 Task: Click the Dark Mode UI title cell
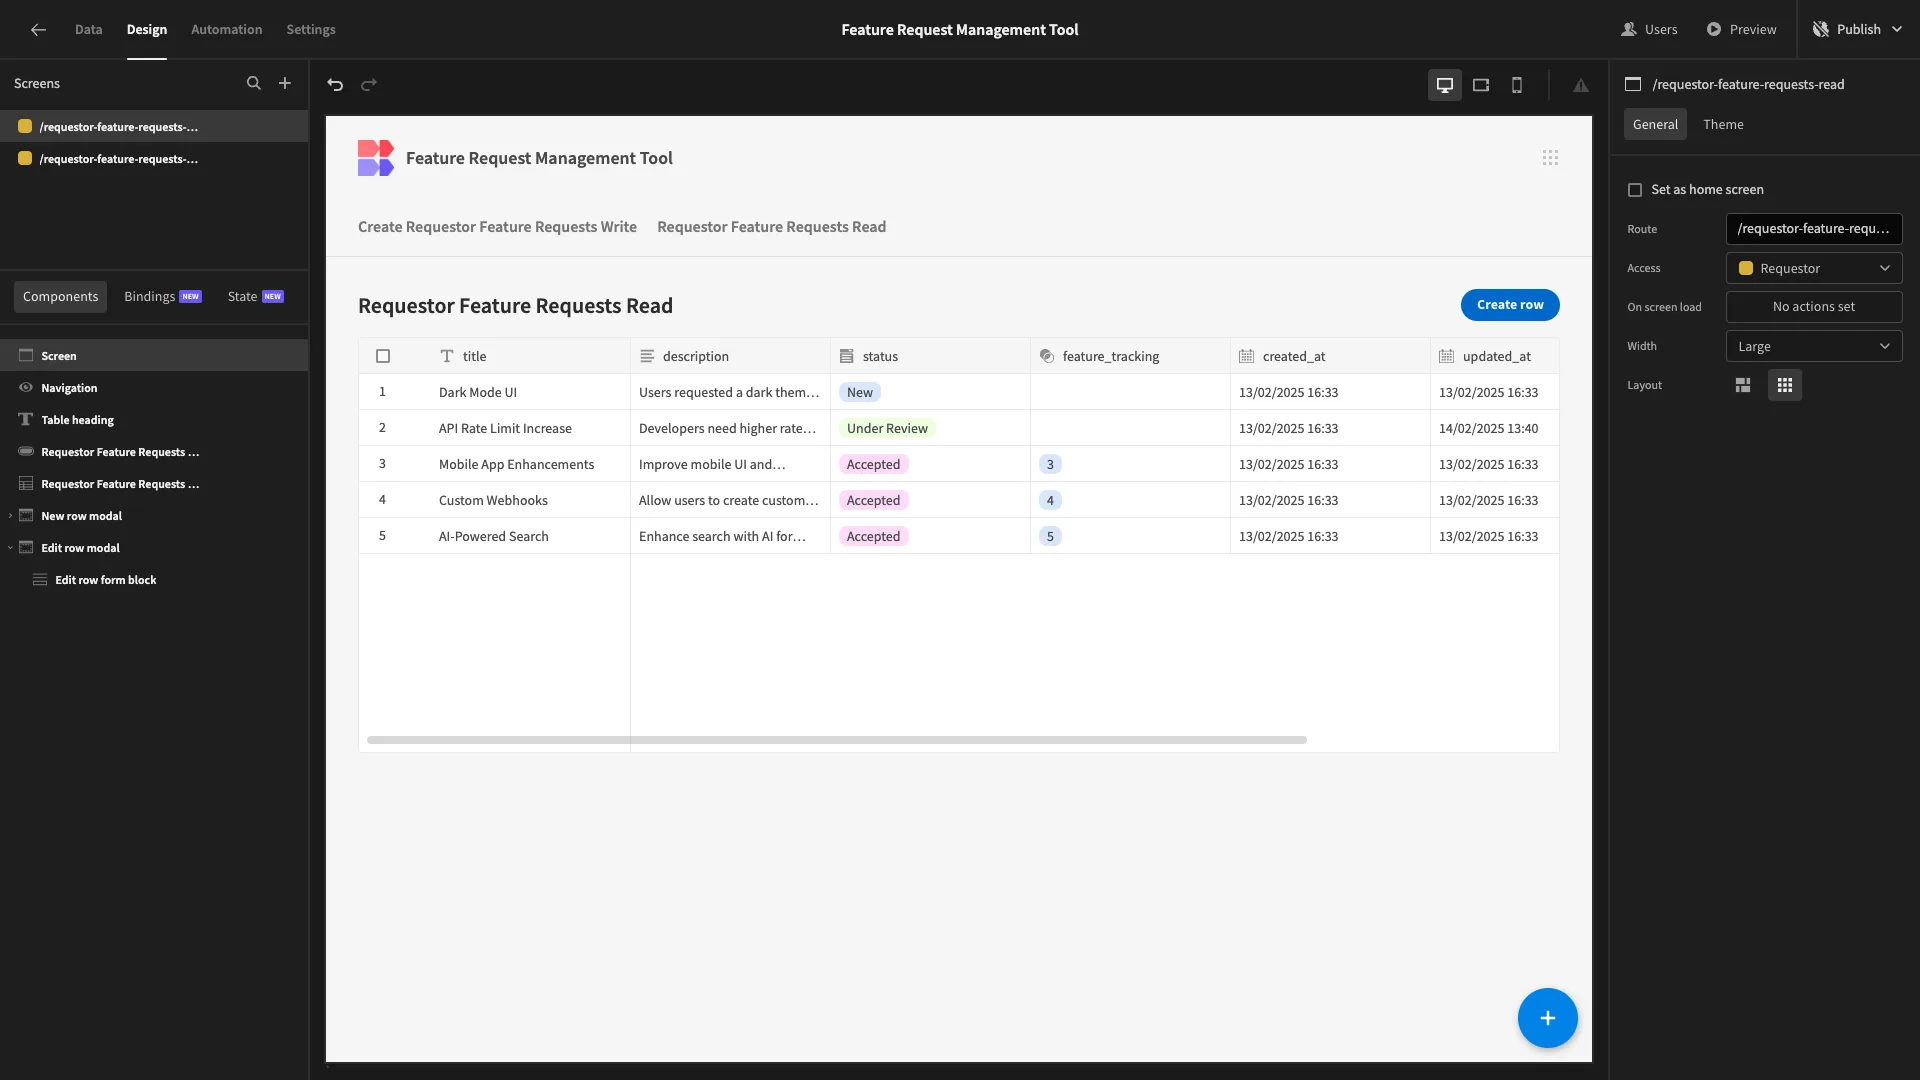tap(530, 393)
